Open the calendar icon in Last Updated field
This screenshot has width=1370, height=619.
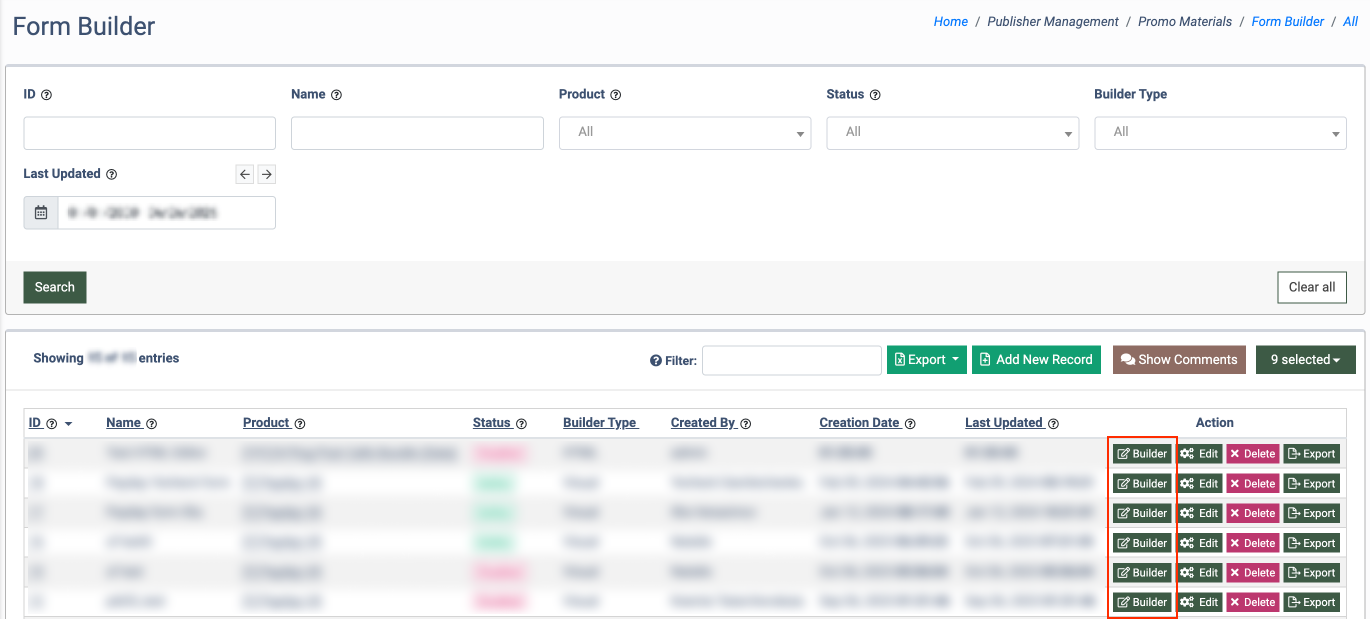41,213
